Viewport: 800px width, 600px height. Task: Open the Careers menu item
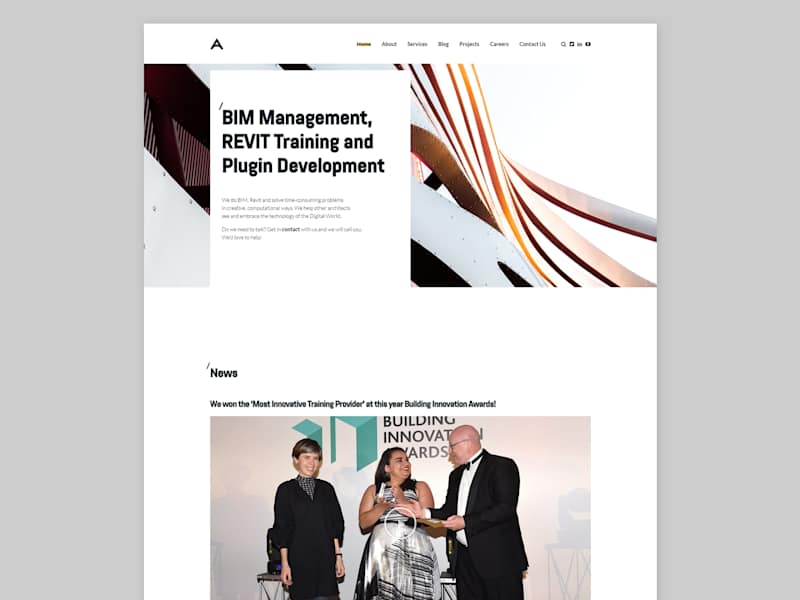point(499,44)
